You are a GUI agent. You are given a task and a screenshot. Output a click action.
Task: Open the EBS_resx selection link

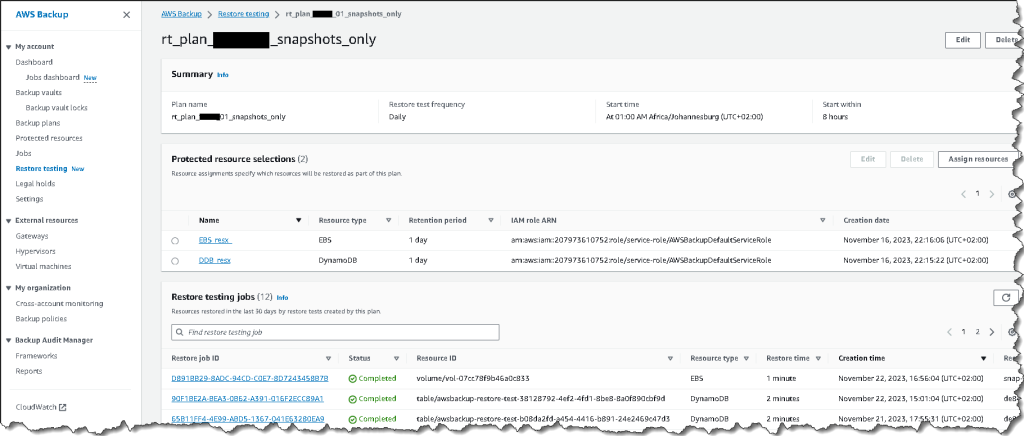(x=216, y=241)
